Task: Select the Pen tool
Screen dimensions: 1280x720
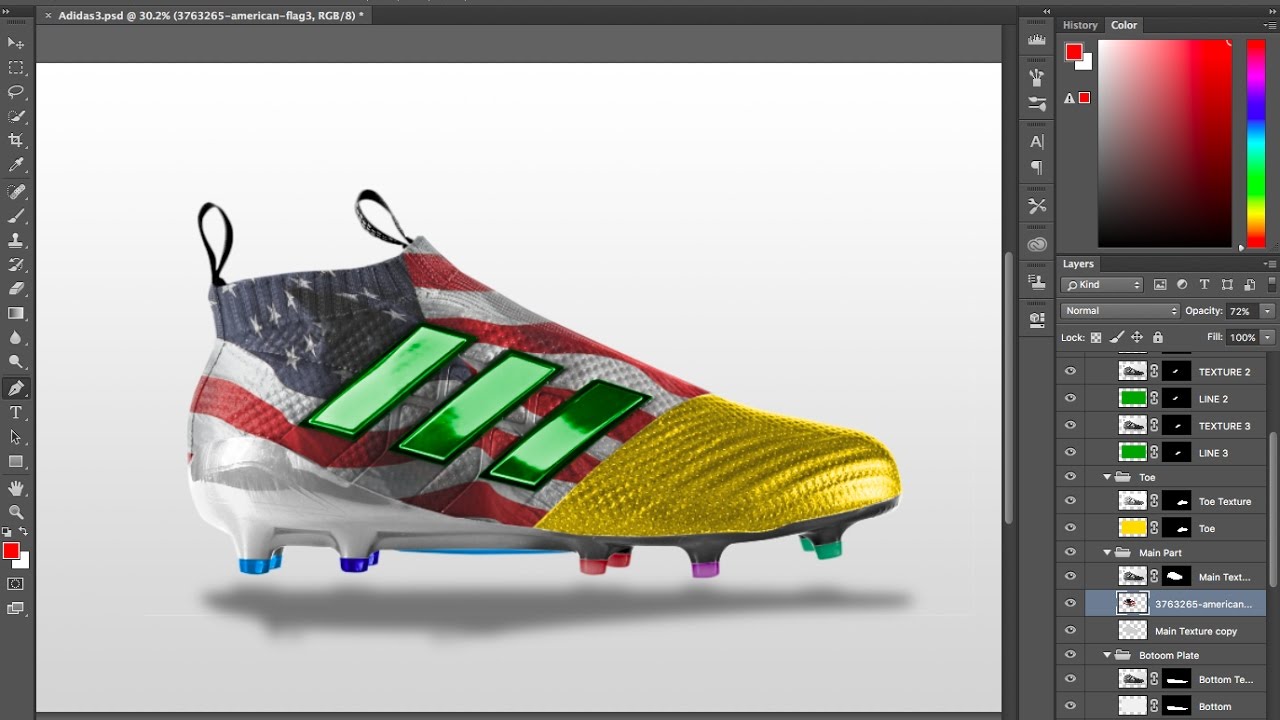Action: pos(16,388)
